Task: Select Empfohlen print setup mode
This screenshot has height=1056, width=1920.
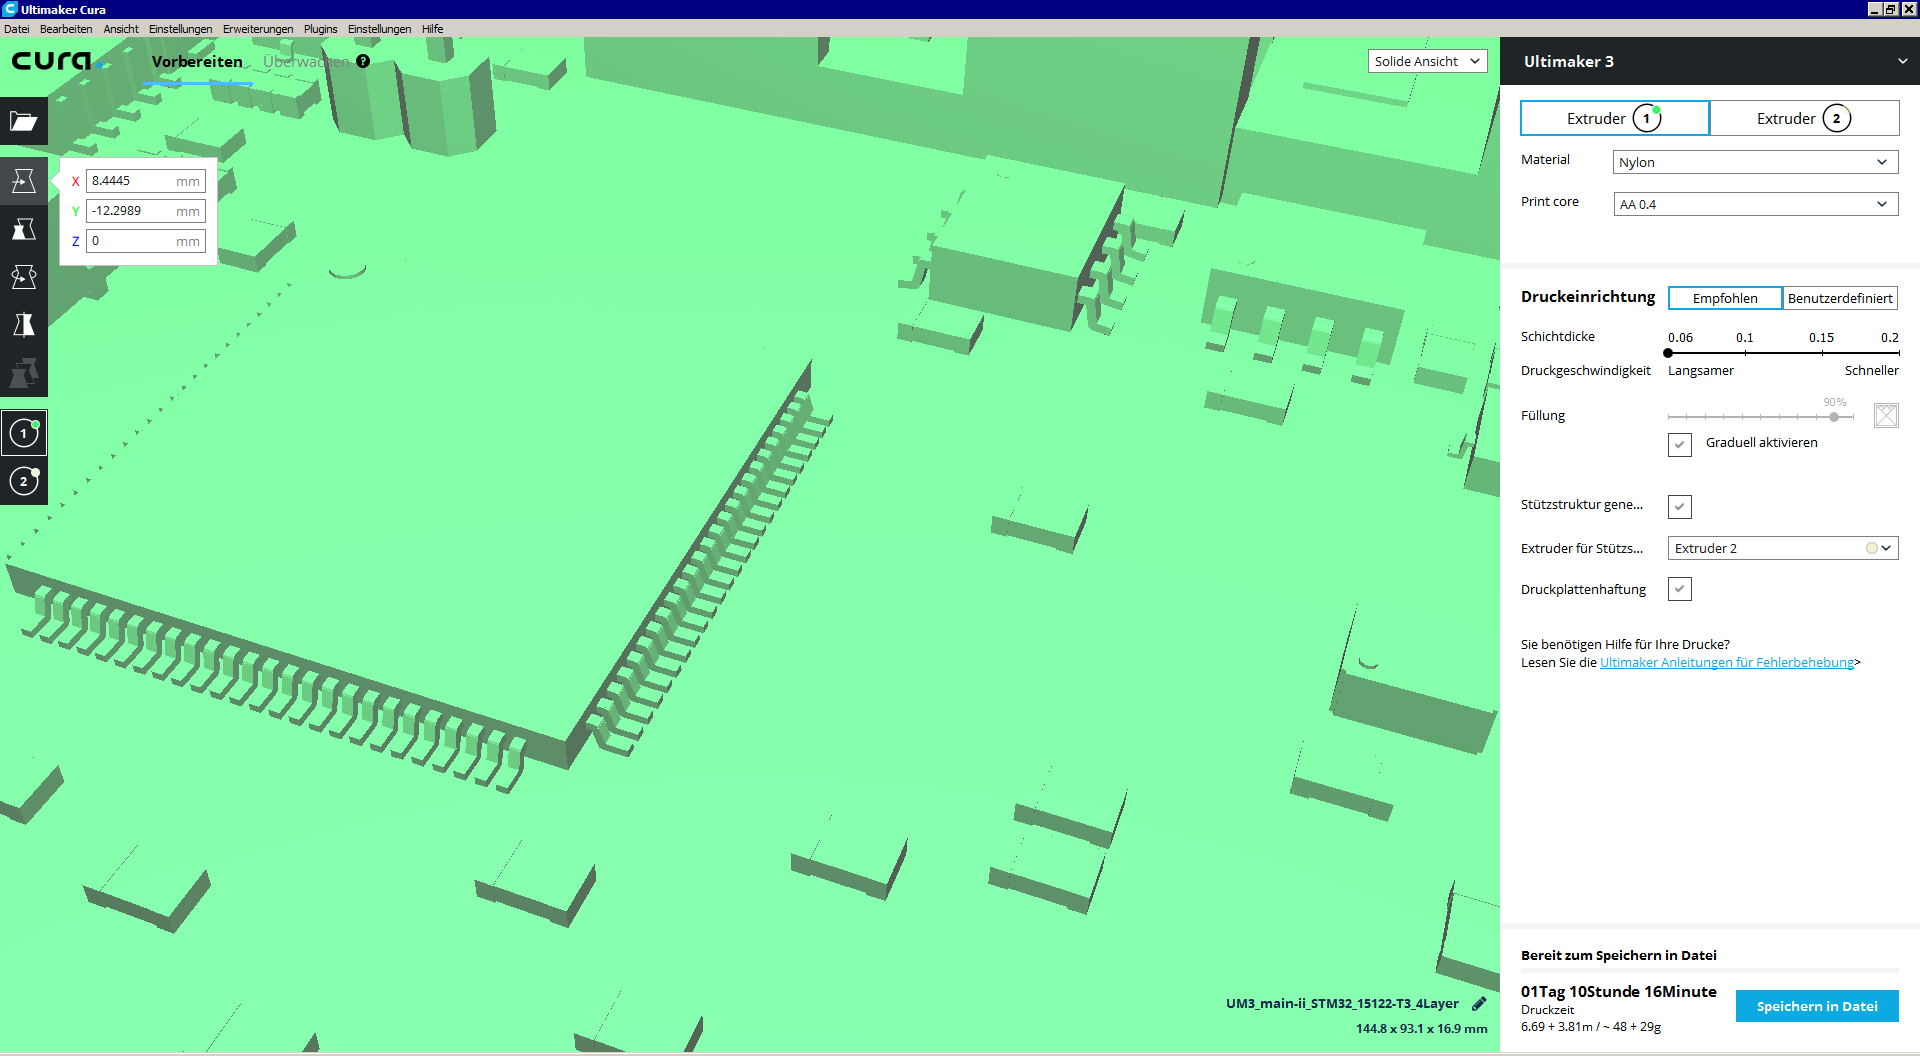Action: 1725,298
